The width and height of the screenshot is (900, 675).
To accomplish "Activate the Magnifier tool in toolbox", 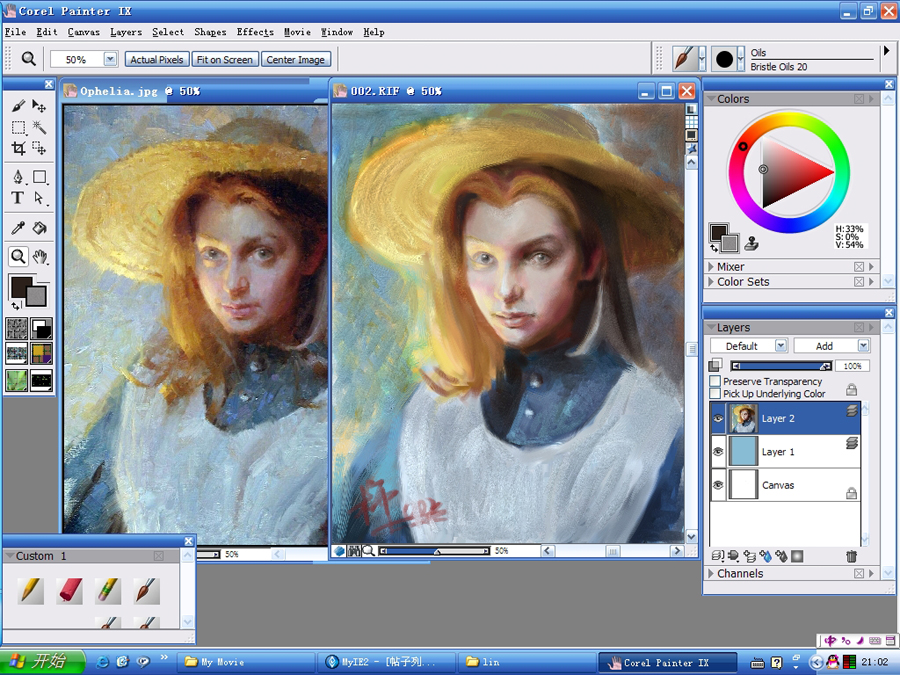I will [x=18, y=257].
